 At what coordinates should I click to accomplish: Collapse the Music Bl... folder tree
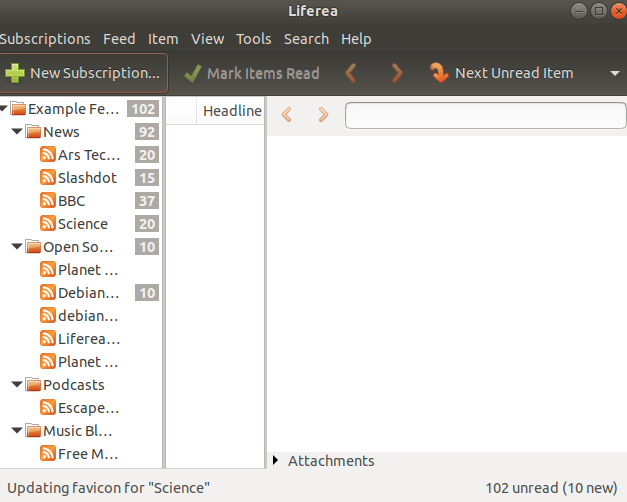click(17, 430)
